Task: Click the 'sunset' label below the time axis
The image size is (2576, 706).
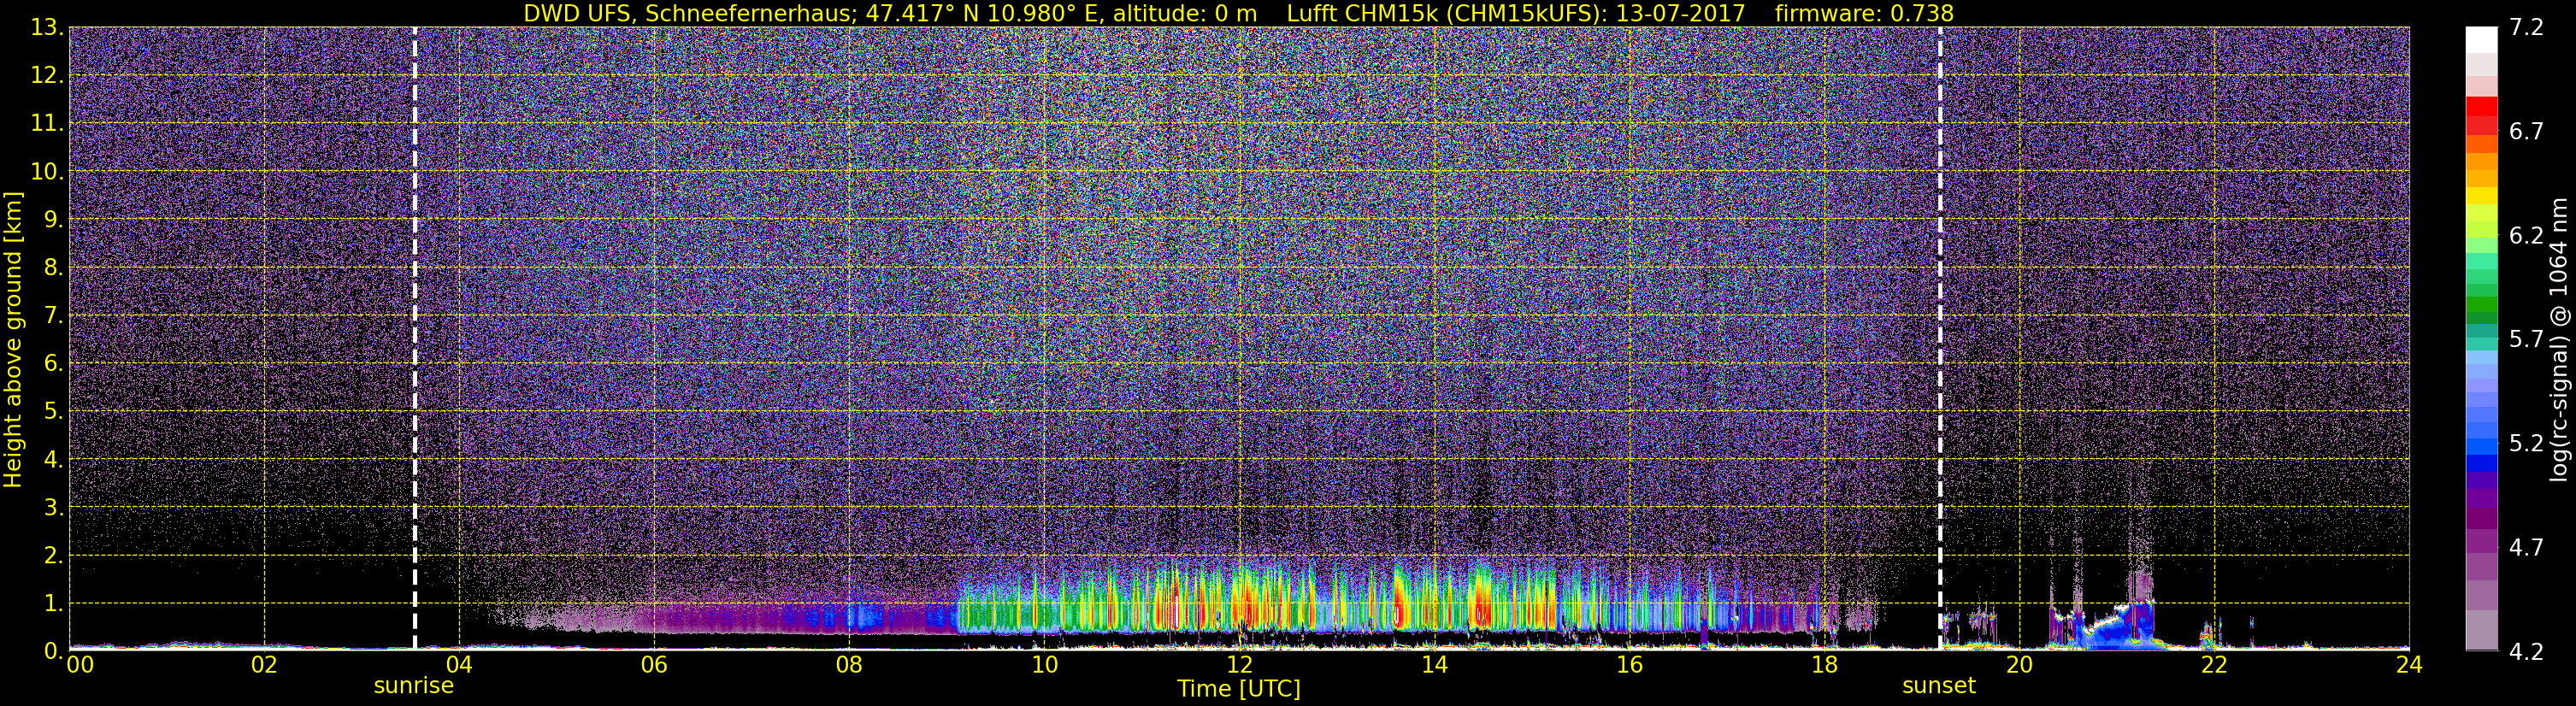Action: coord(1939,686)
